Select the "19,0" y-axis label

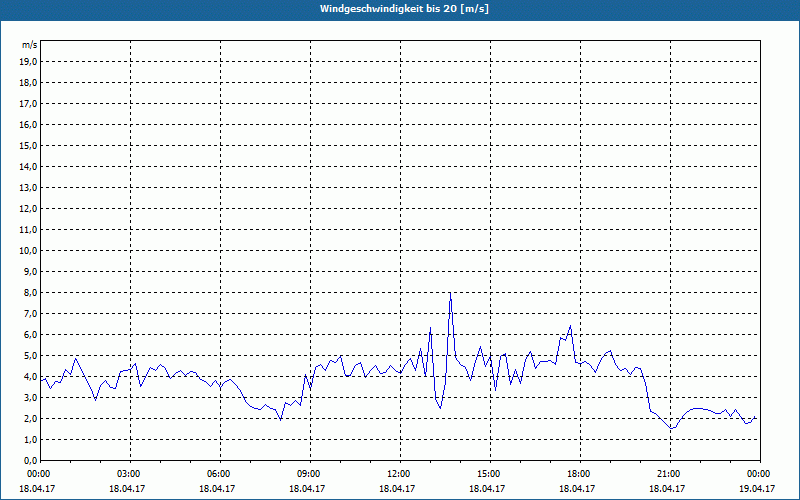(30, 62)
